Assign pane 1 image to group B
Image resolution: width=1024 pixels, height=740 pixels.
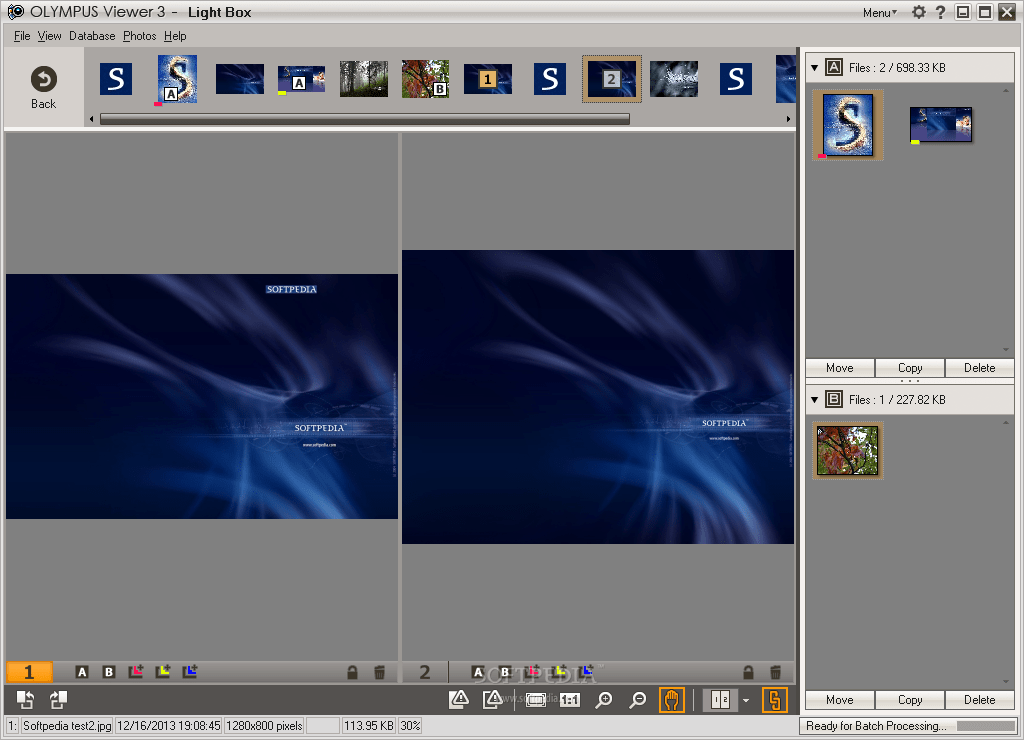coord(108,672)
